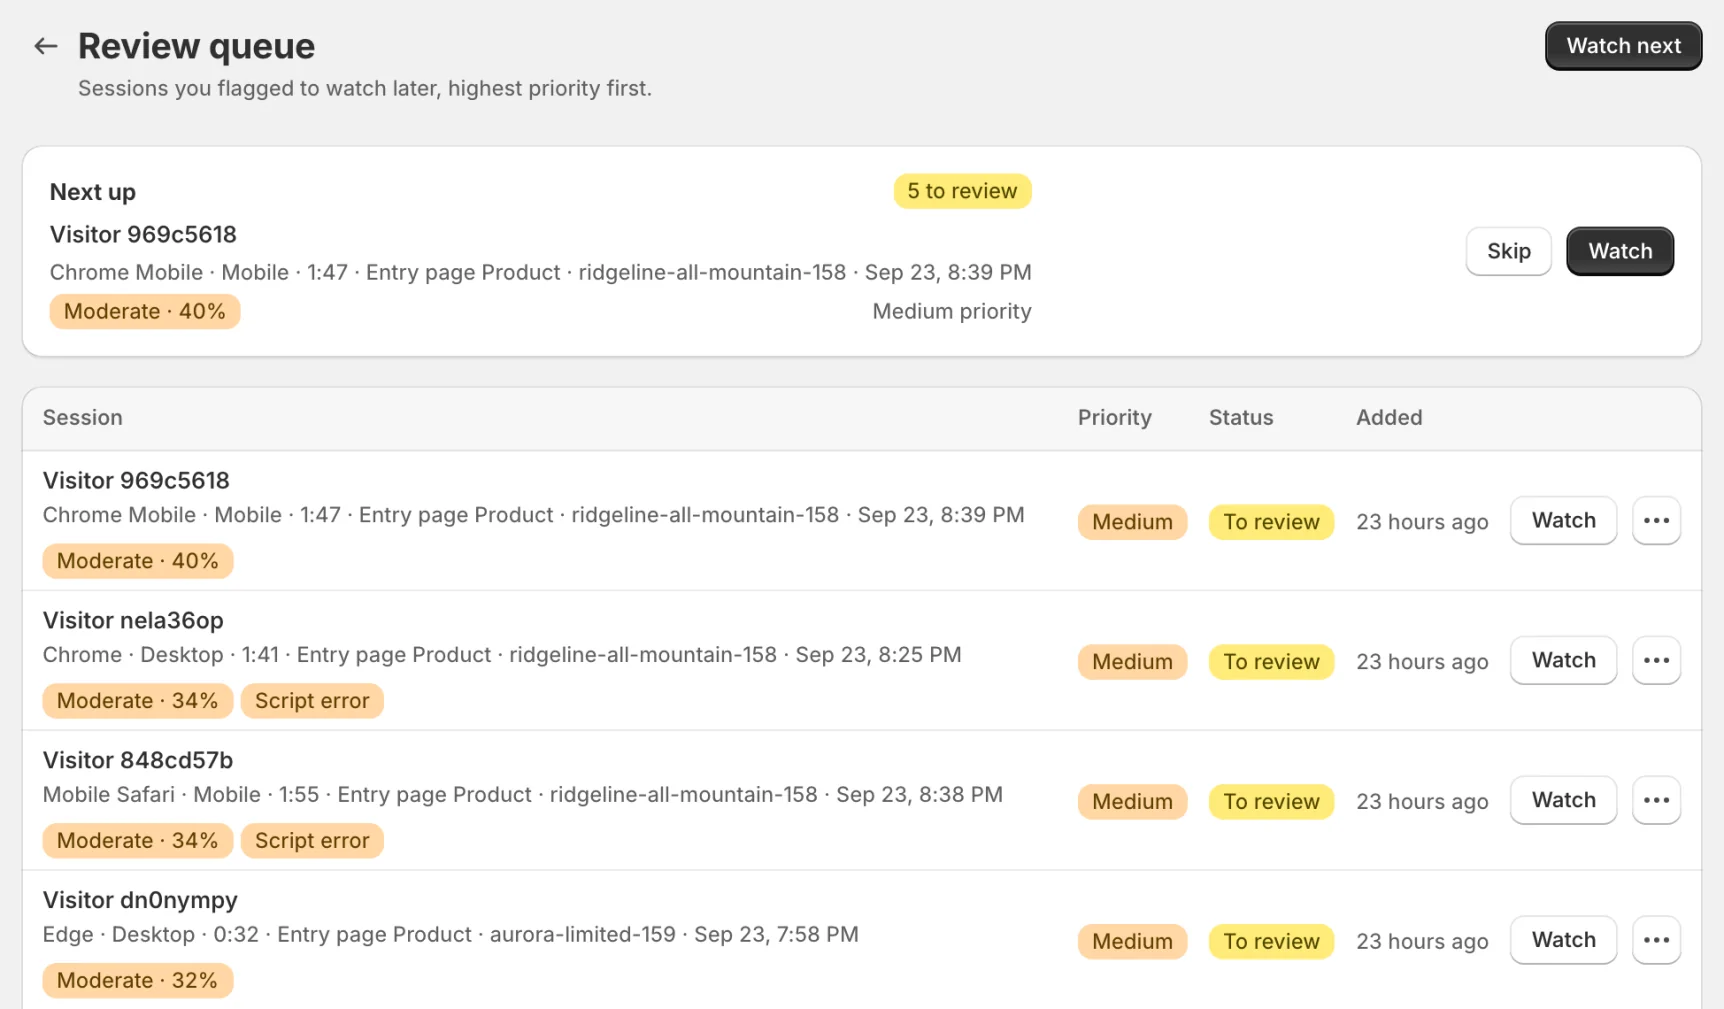Click '23 hours ago' for Visitor nela36op

[x=1422, y=662]
